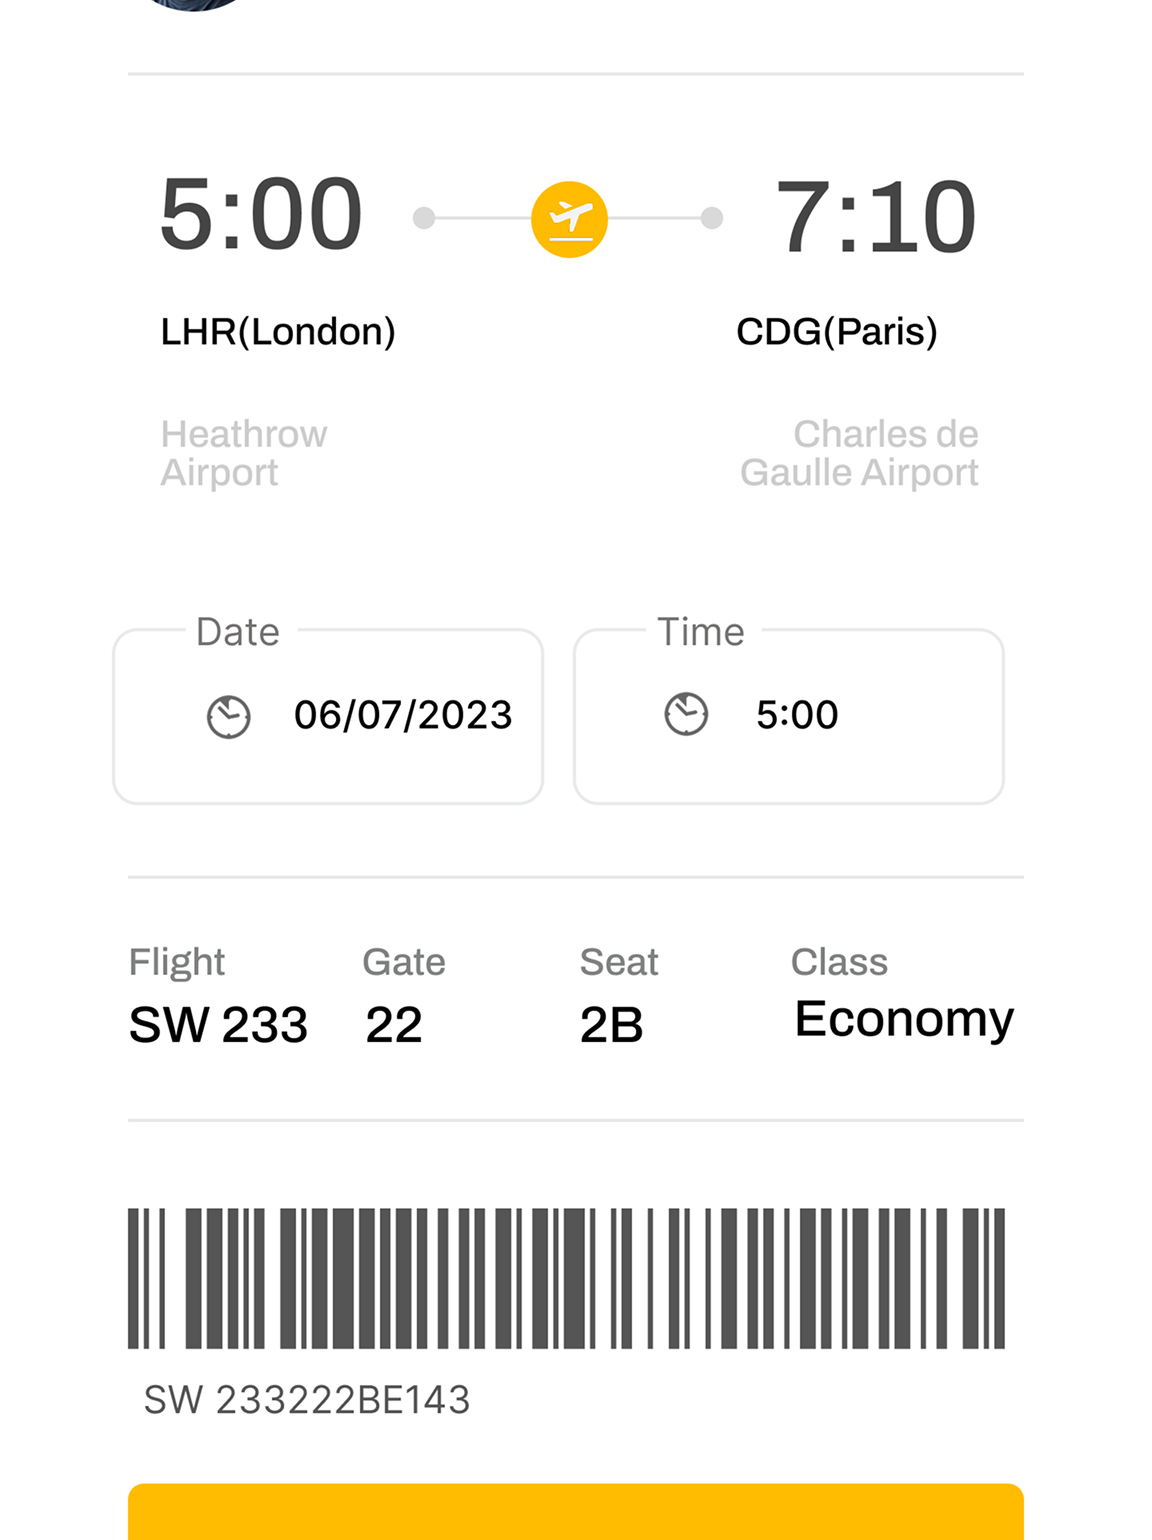Screen dimensions: 1152x1540
Task: Click the LHR(London) origin label
Action: 278,332
